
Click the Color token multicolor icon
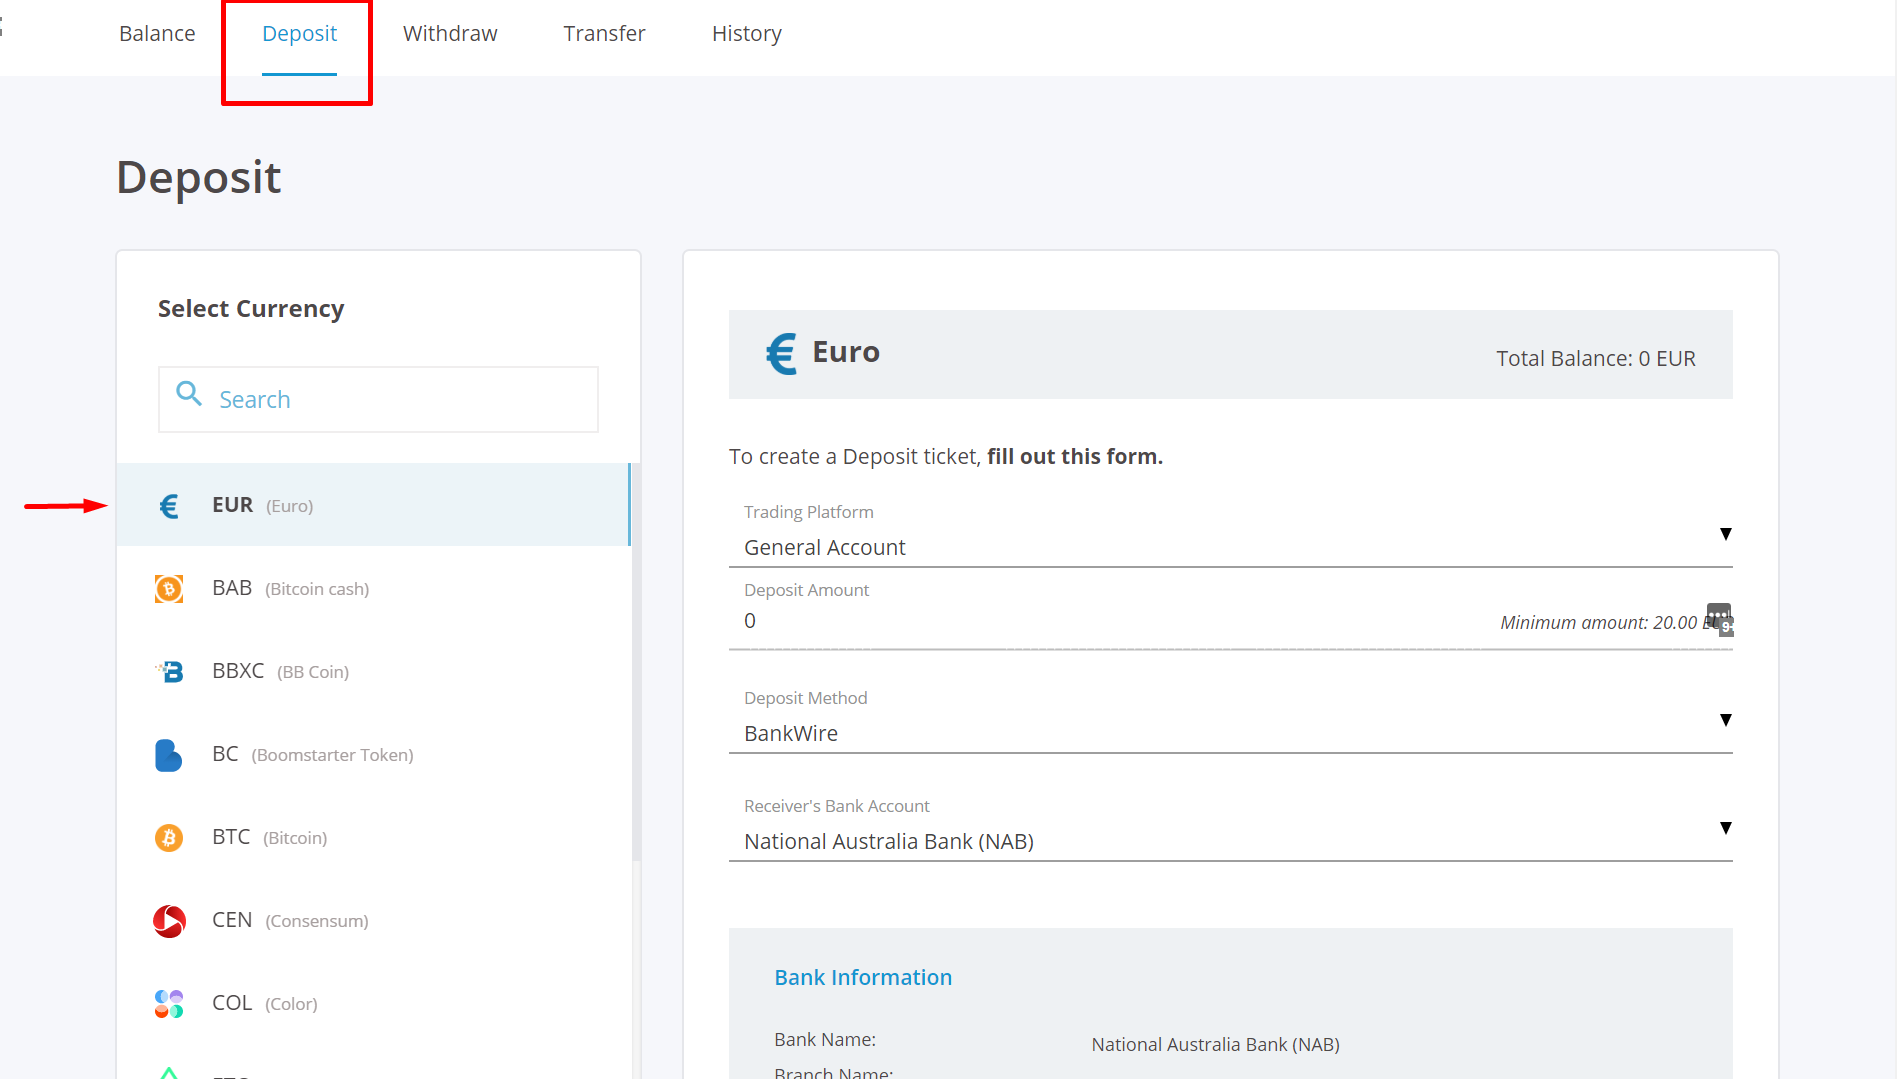pyautogui.click(x=169, y=1004)
